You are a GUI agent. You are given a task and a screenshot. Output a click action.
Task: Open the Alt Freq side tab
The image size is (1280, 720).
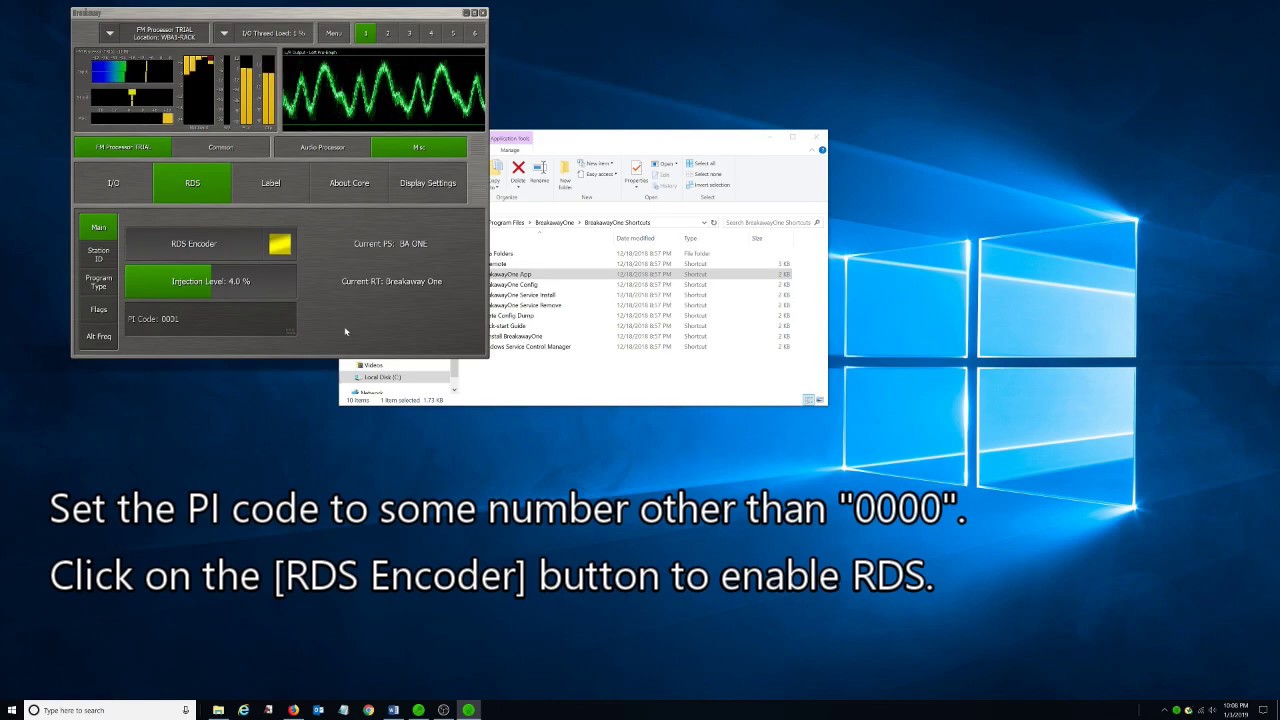tap(99, 336)
